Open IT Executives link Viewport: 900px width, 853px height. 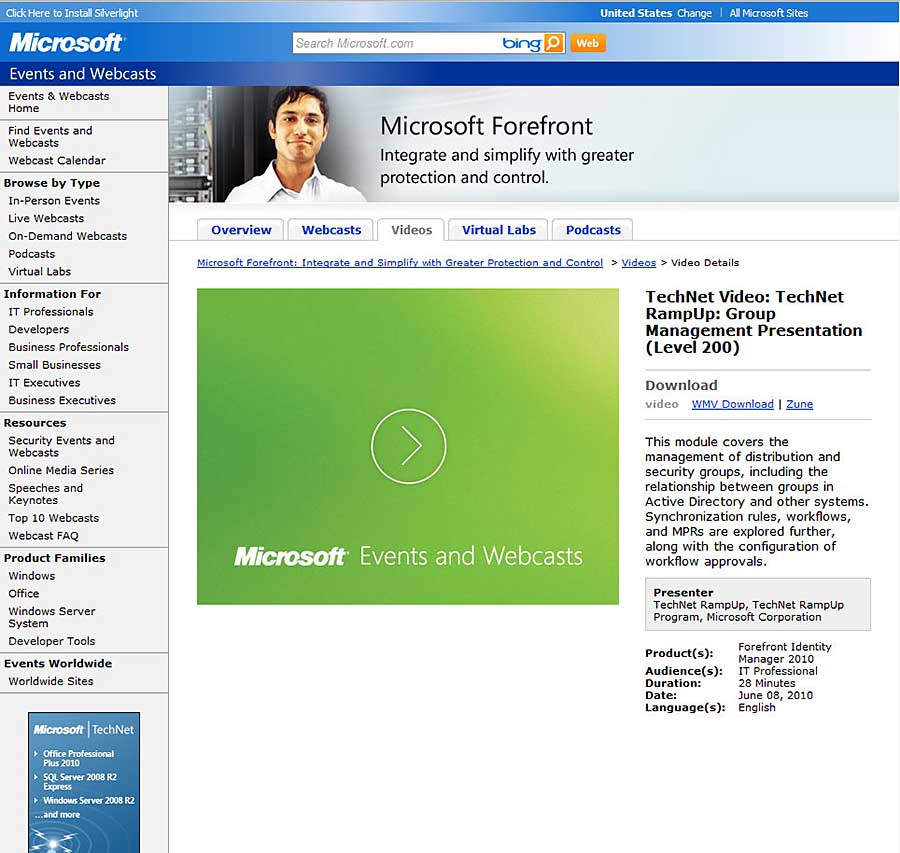(x=44, y=383)
